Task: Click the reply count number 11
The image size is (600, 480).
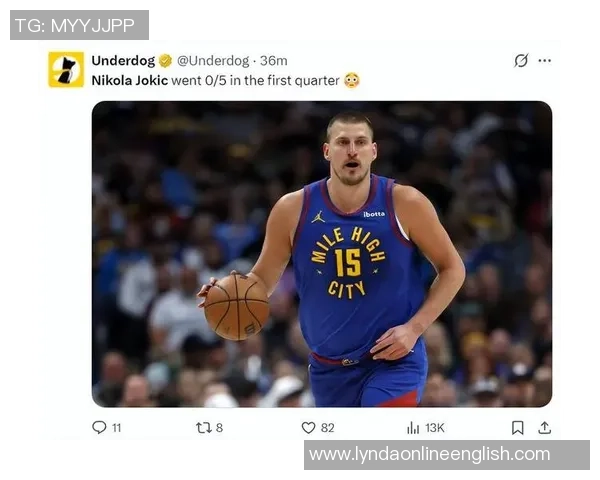Action: (116, 427)
